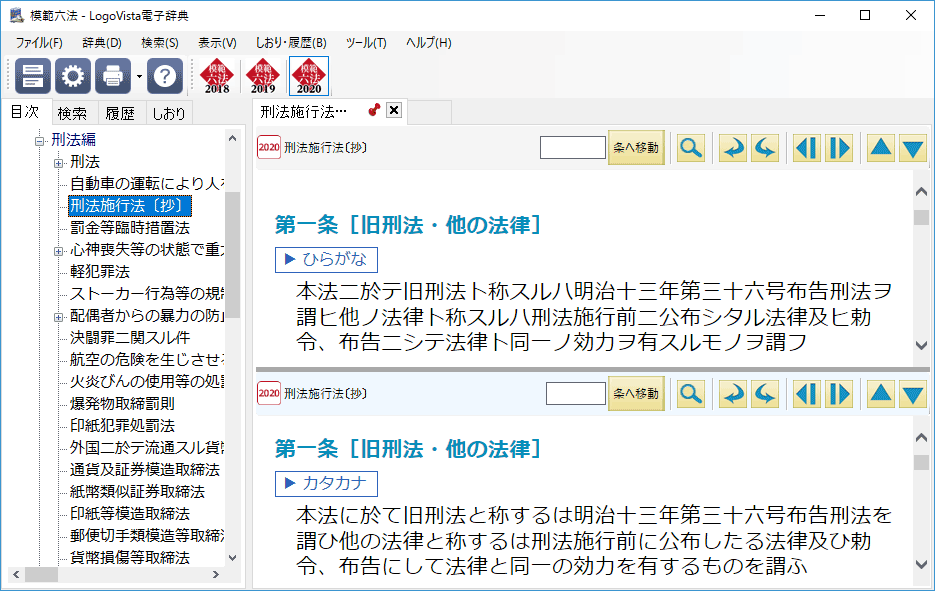Select the 模範六法 2018 dictionary icon

217,76
